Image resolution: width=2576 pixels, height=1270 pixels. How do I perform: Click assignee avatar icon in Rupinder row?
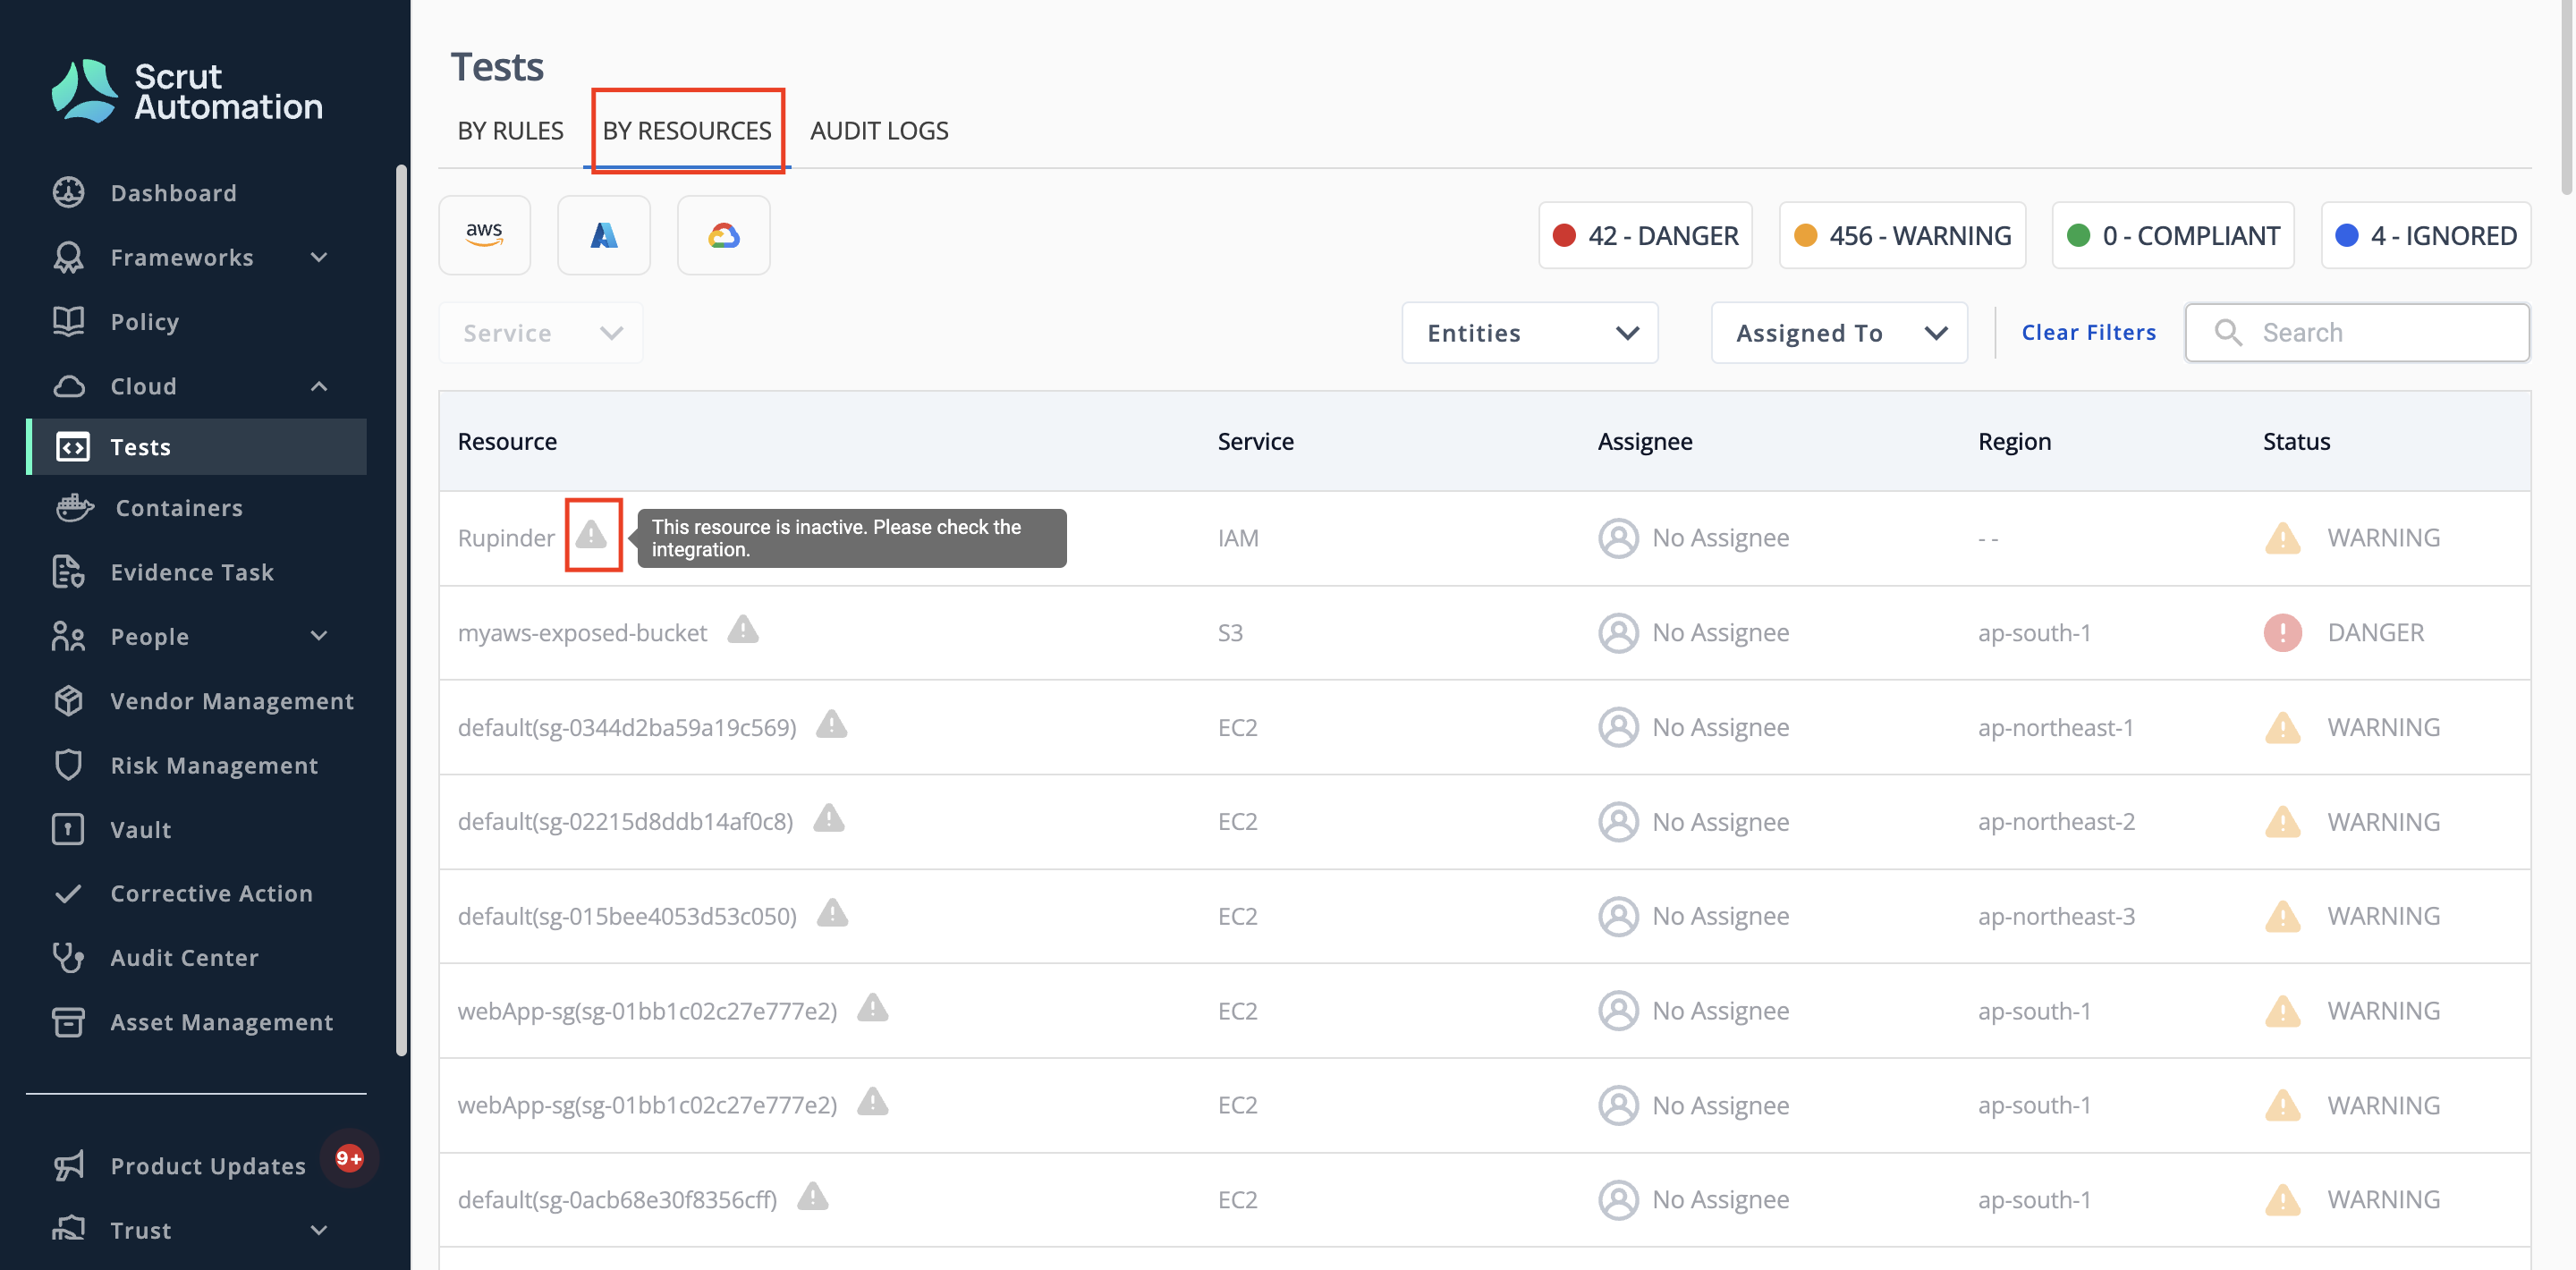pos(1618,537)
